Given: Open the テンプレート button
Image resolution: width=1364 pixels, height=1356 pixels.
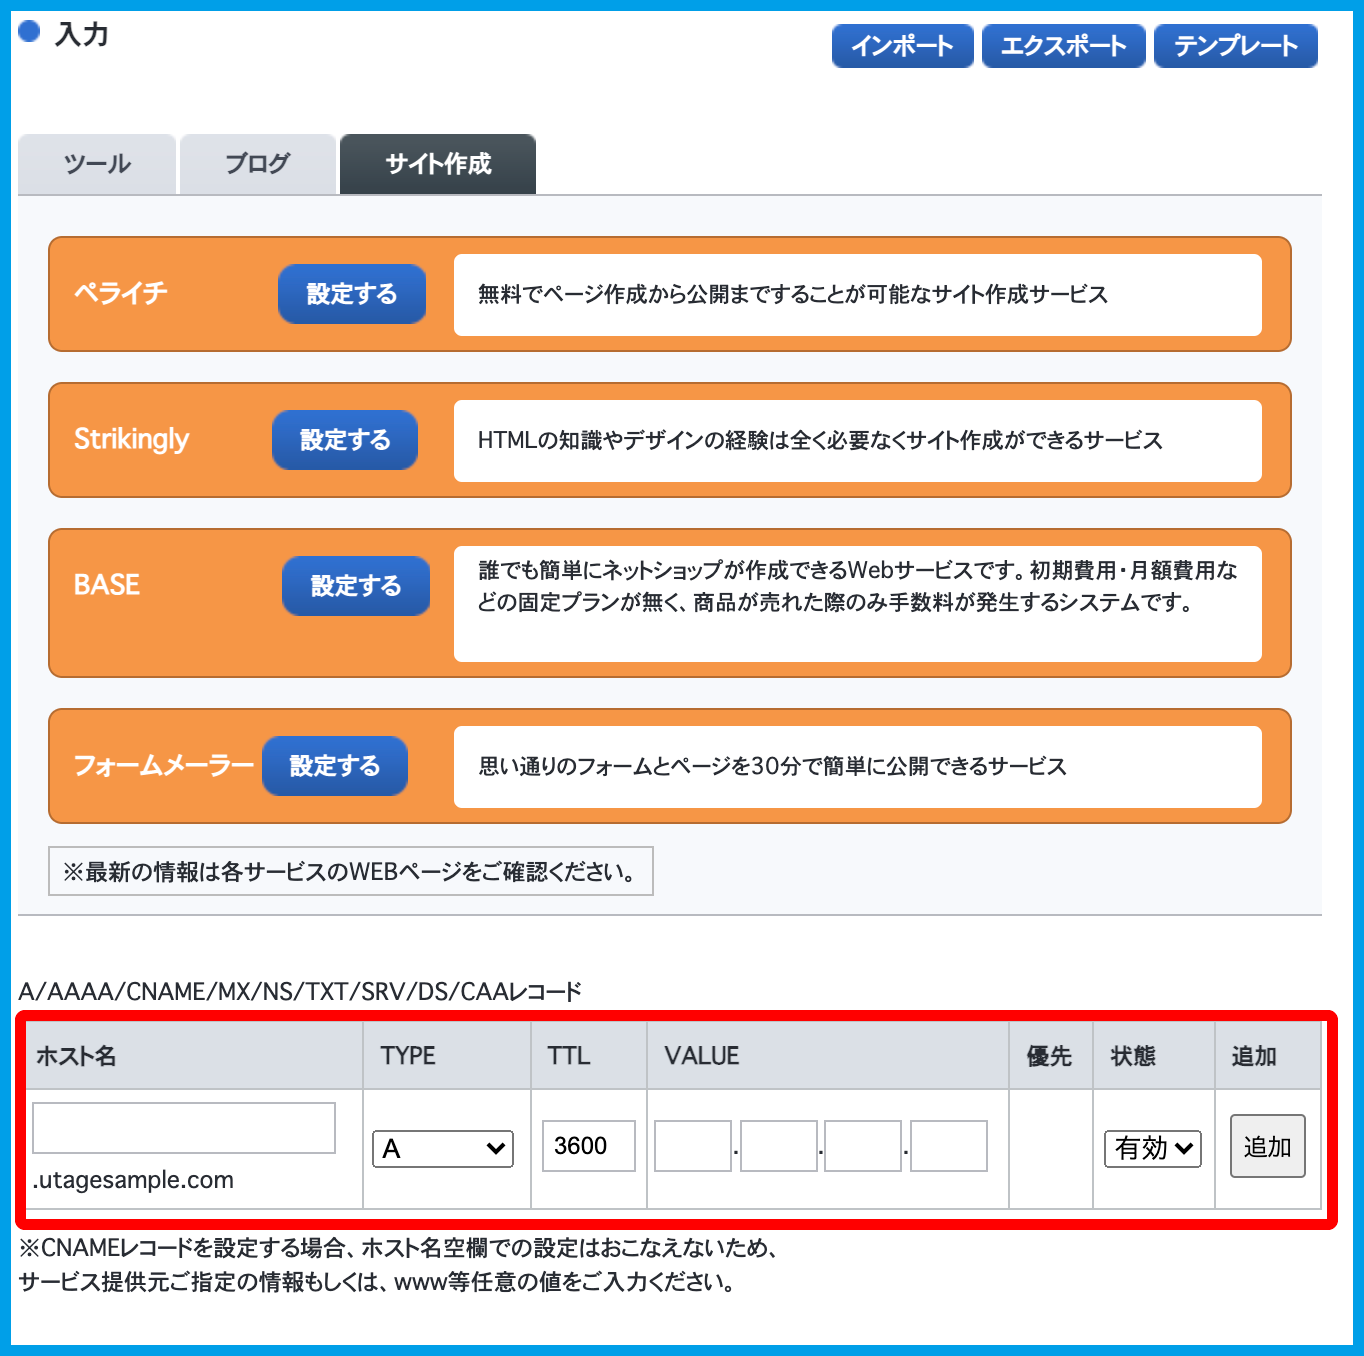Looking at the screenshot, I should click(1235, 46).
